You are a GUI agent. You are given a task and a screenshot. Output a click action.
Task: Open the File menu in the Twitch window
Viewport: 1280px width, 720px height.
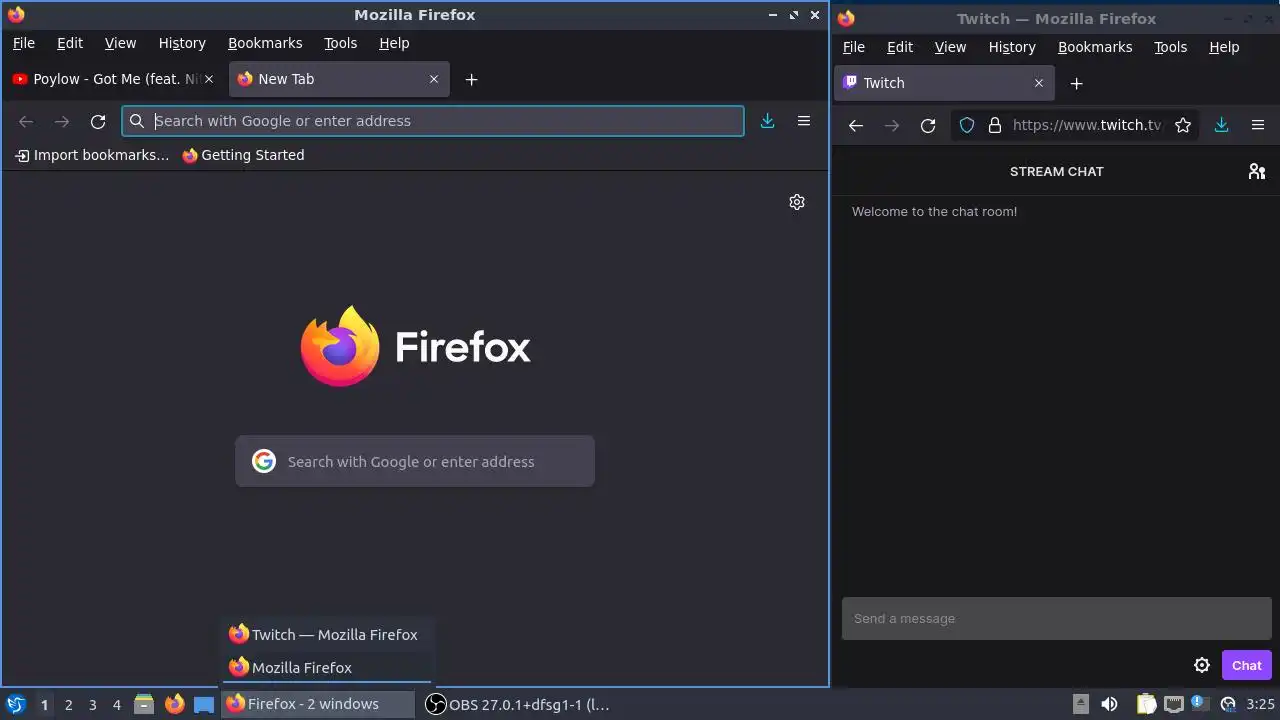[x=853, y=47]
